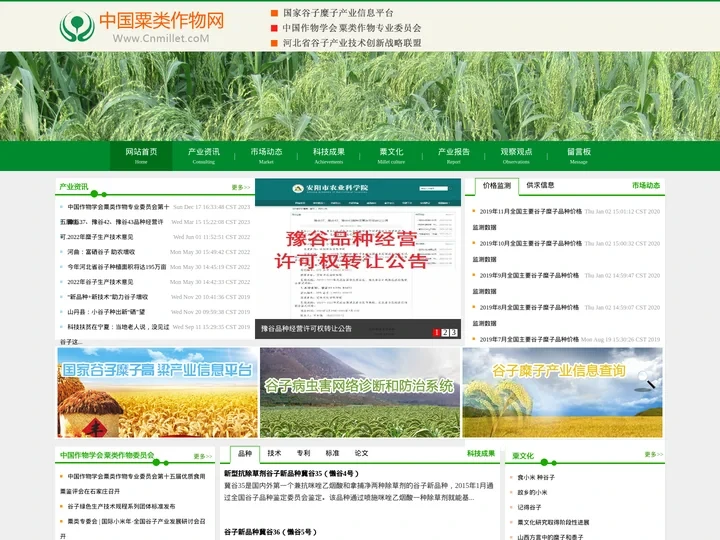Go to 观察观点 Observations menu item

tap(516, 156)
